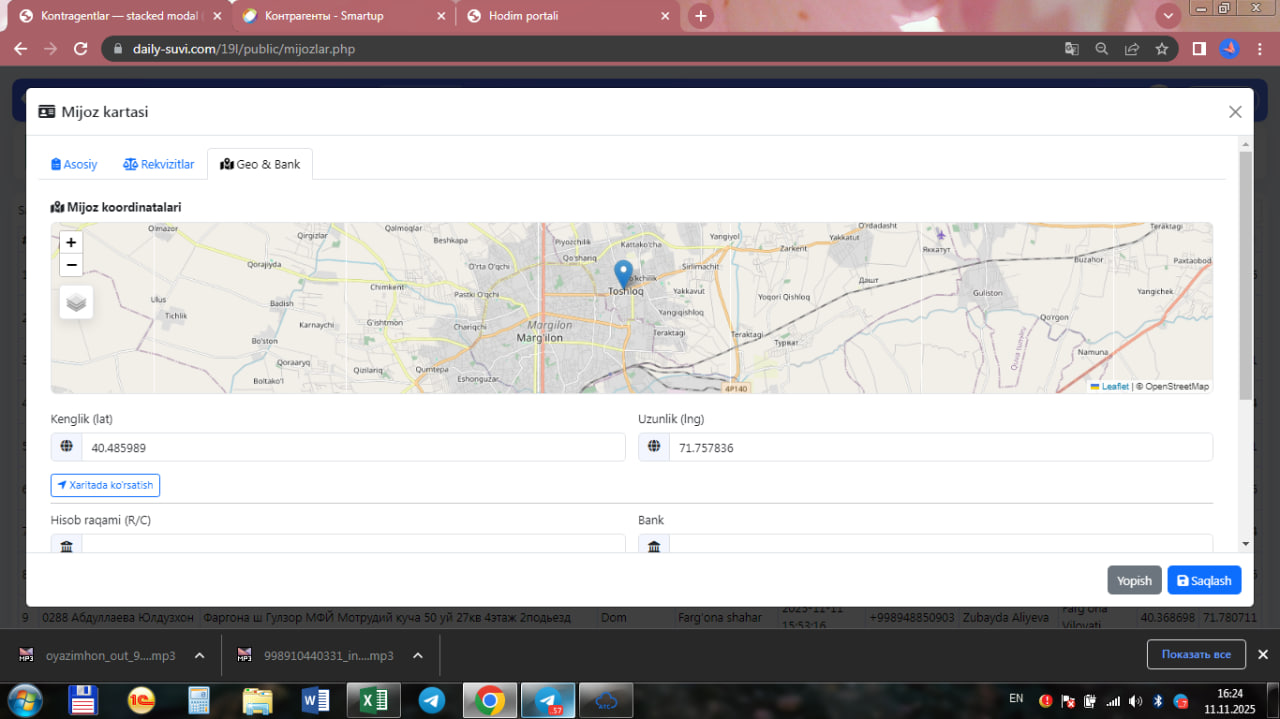This screenshot has height=719, width=1280.
Task: Open the Google Translate page icon
Action: coord(1071,49)
